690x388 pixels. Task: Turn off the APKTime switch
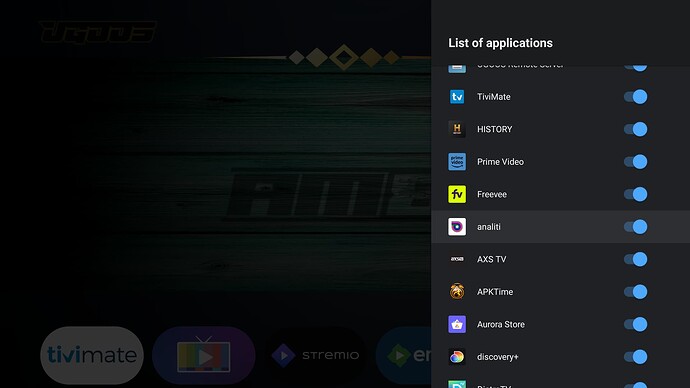click(635, 292)
